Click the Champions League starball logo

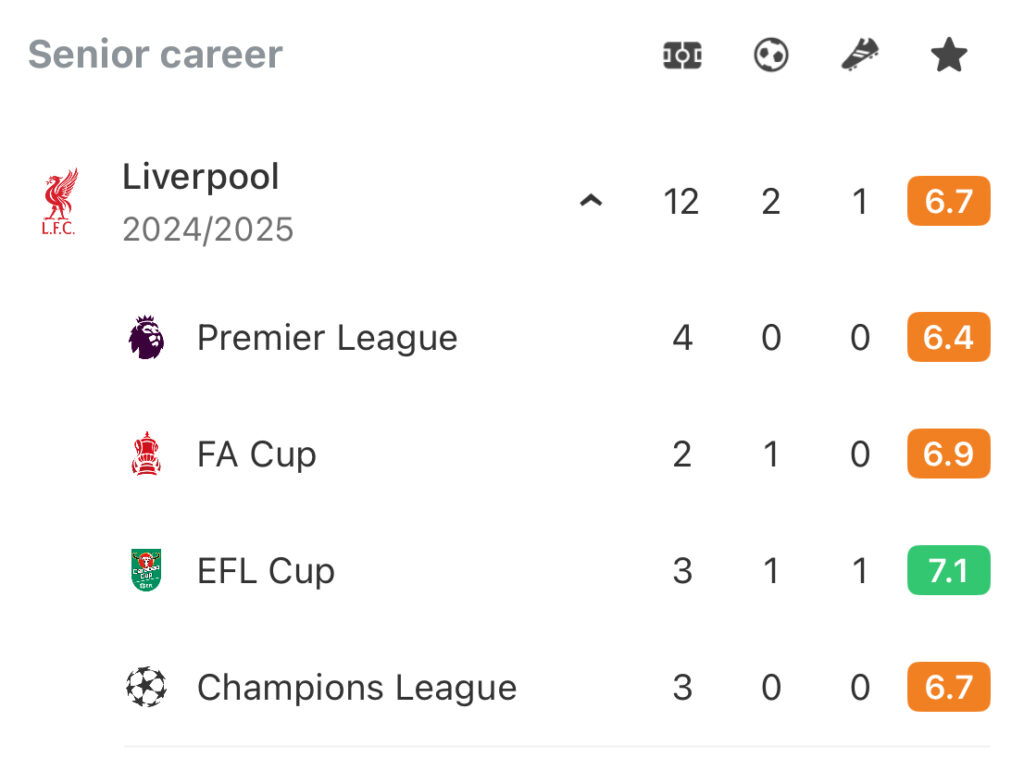coord(146,687)
